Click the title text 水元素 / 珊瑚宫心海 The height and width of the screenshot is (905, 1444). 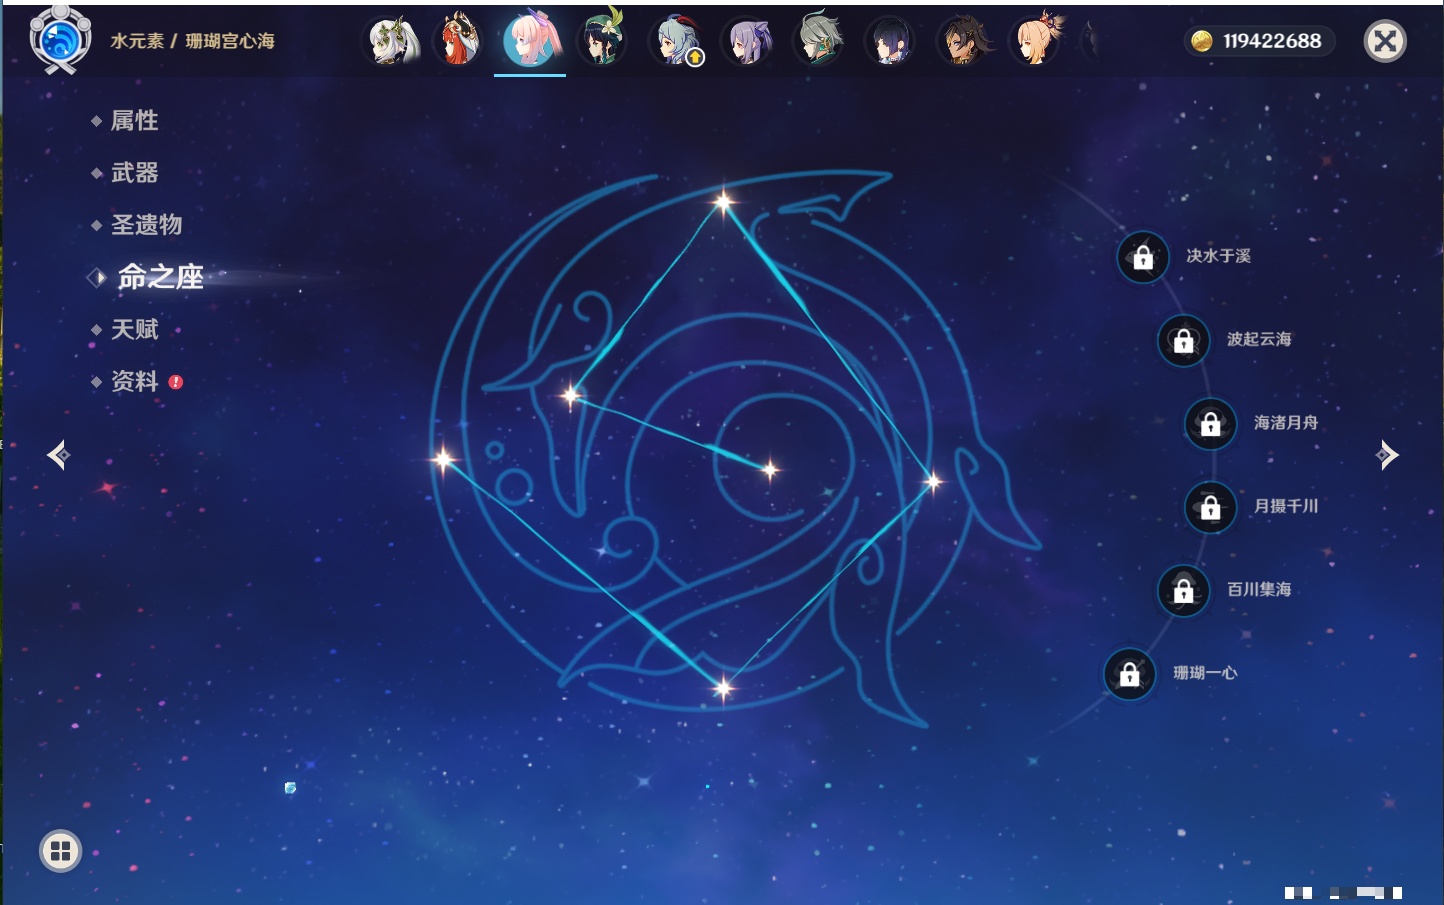[192, 41]
